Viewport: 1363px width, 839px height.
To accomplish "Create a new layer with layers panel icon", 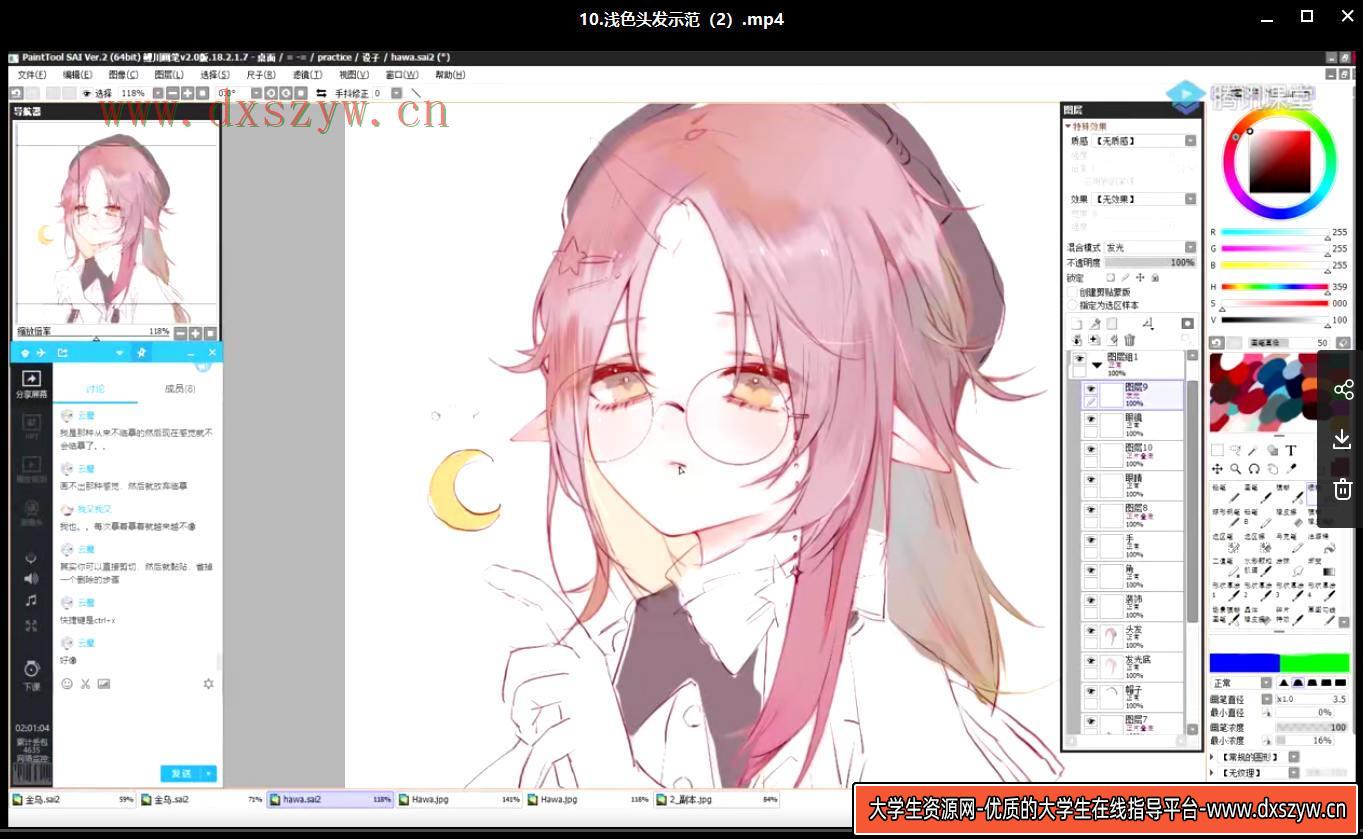I will (1077, 324).
